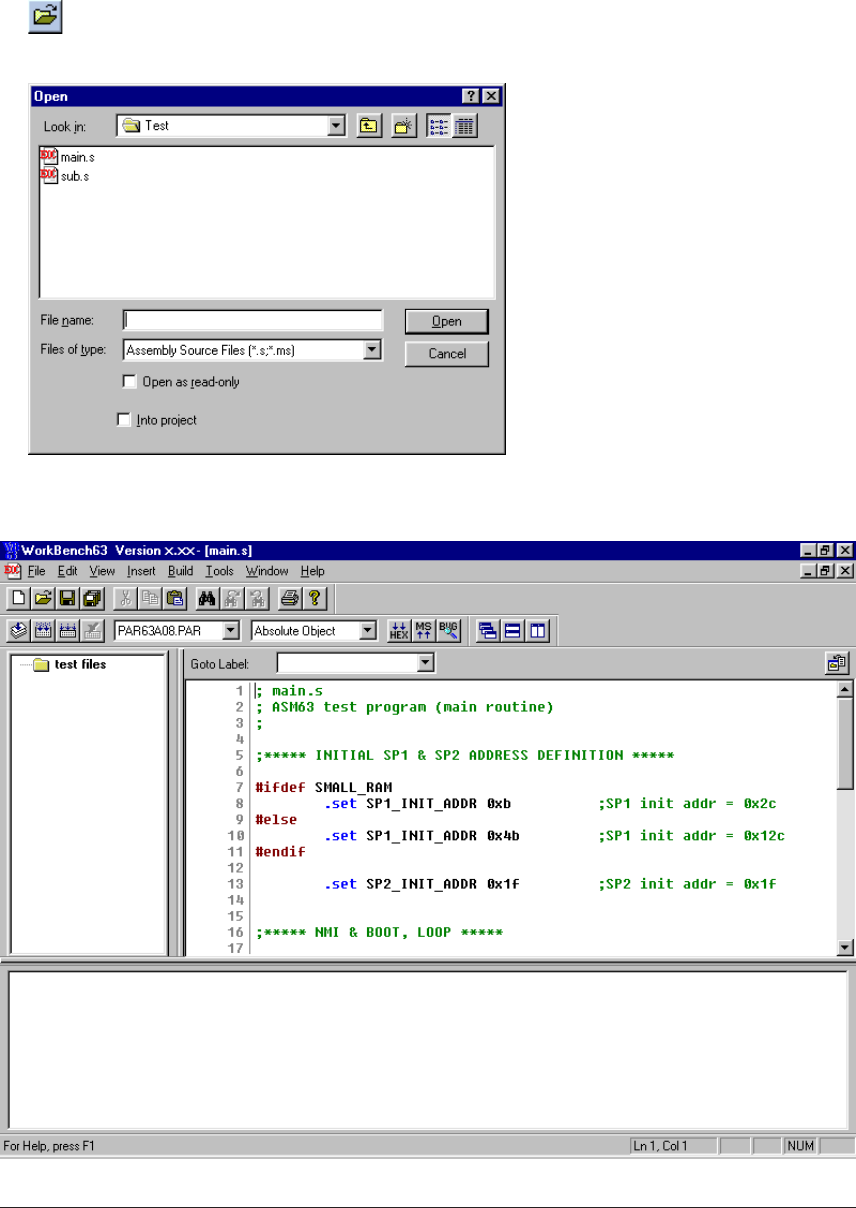The image size is (856, 1208).
Task: Enable Open as read-only checkbox
Action: click(128, 382)
